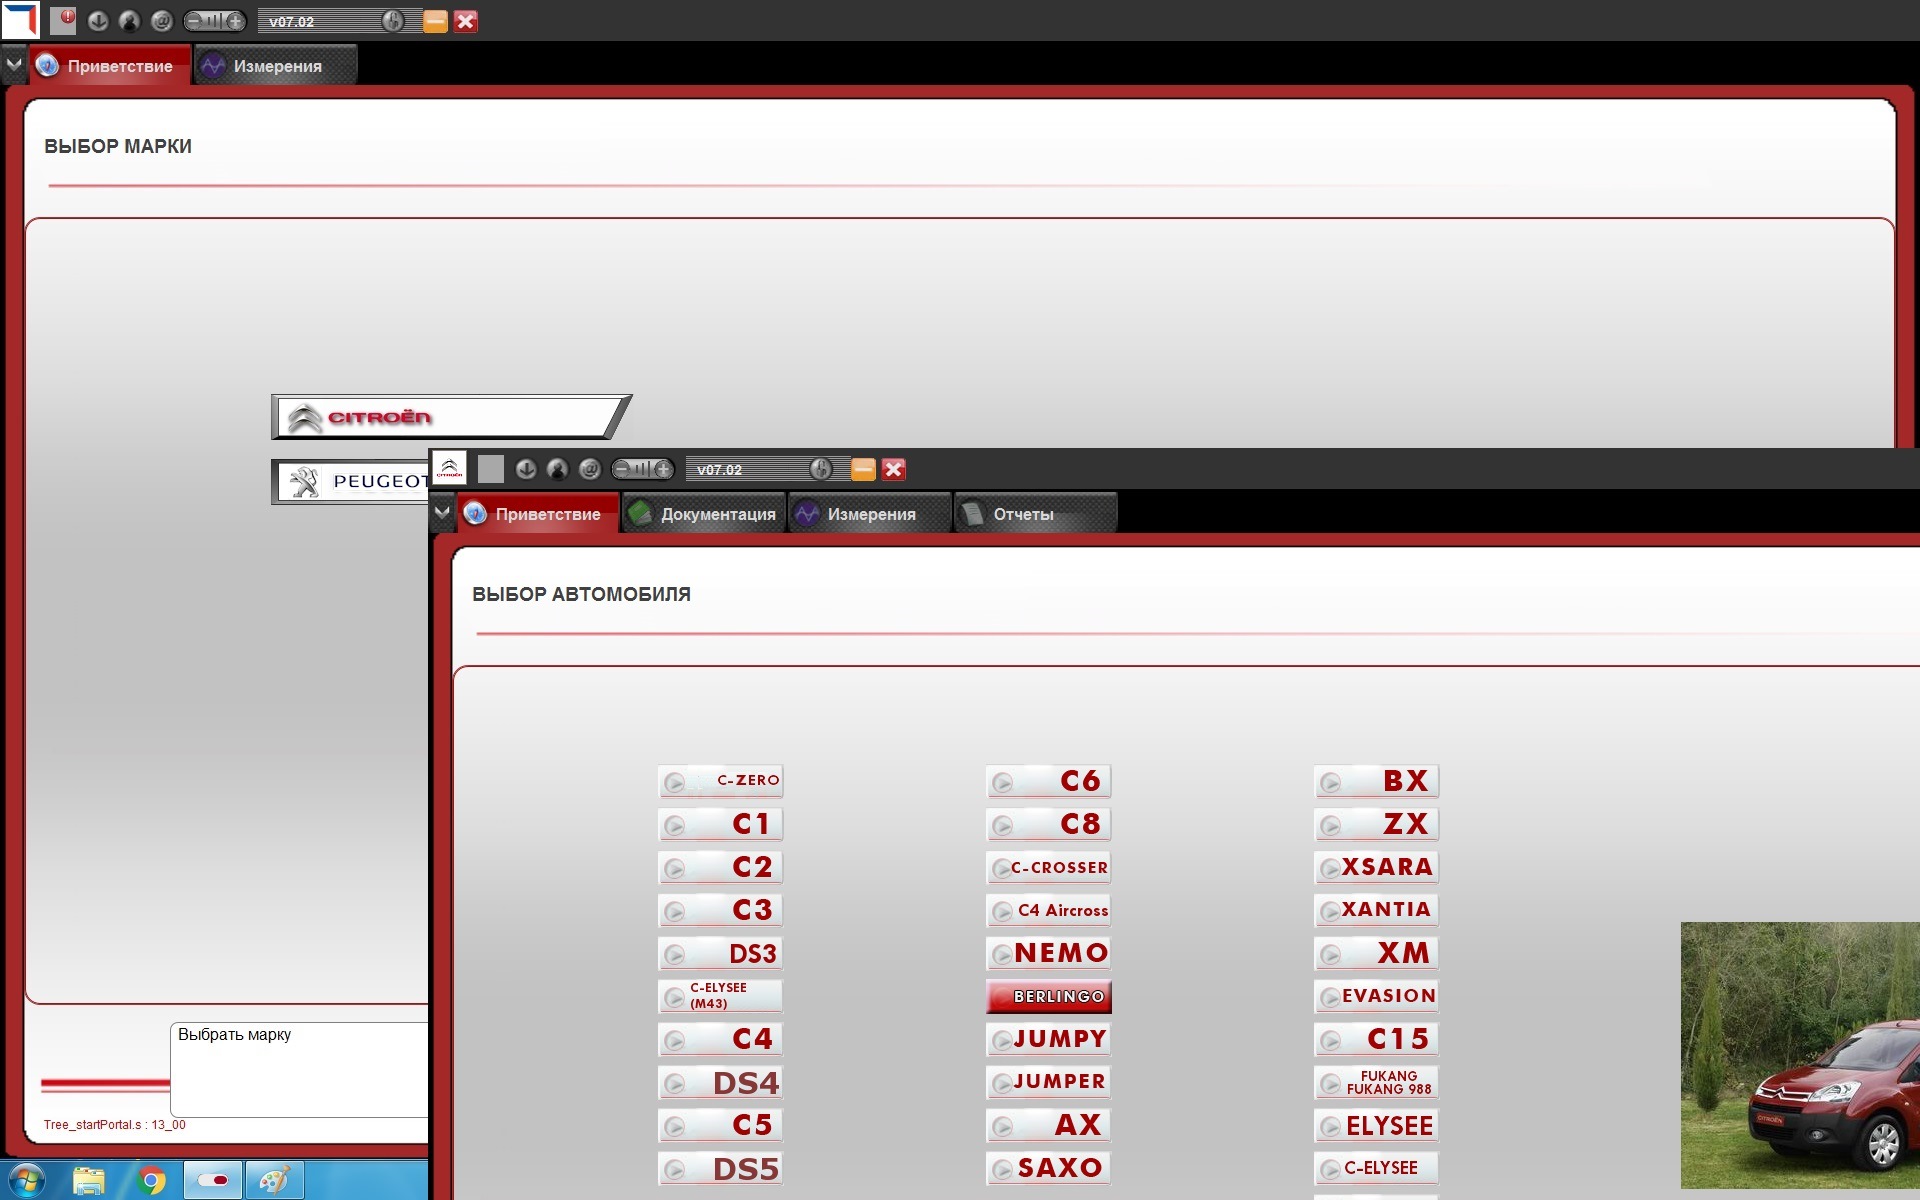The width and height of the screenshot is (1920, 1200).
Task: Open user profile icon in the back window
Action: tap(130, 21)
